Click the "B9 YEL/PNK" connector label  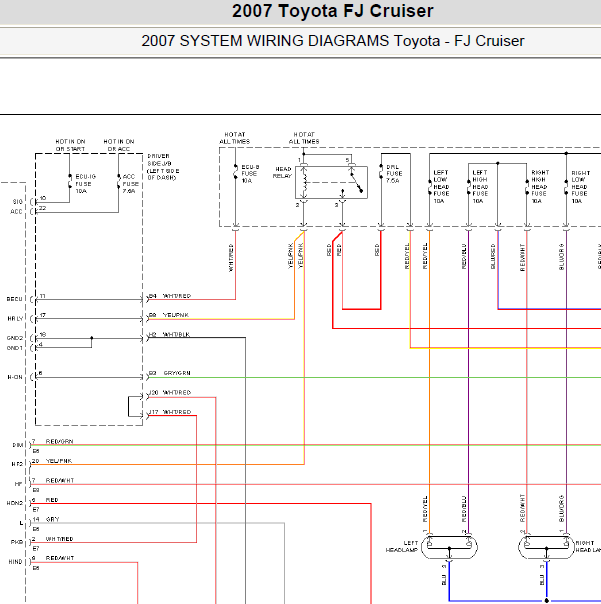(x=169, y=315)
